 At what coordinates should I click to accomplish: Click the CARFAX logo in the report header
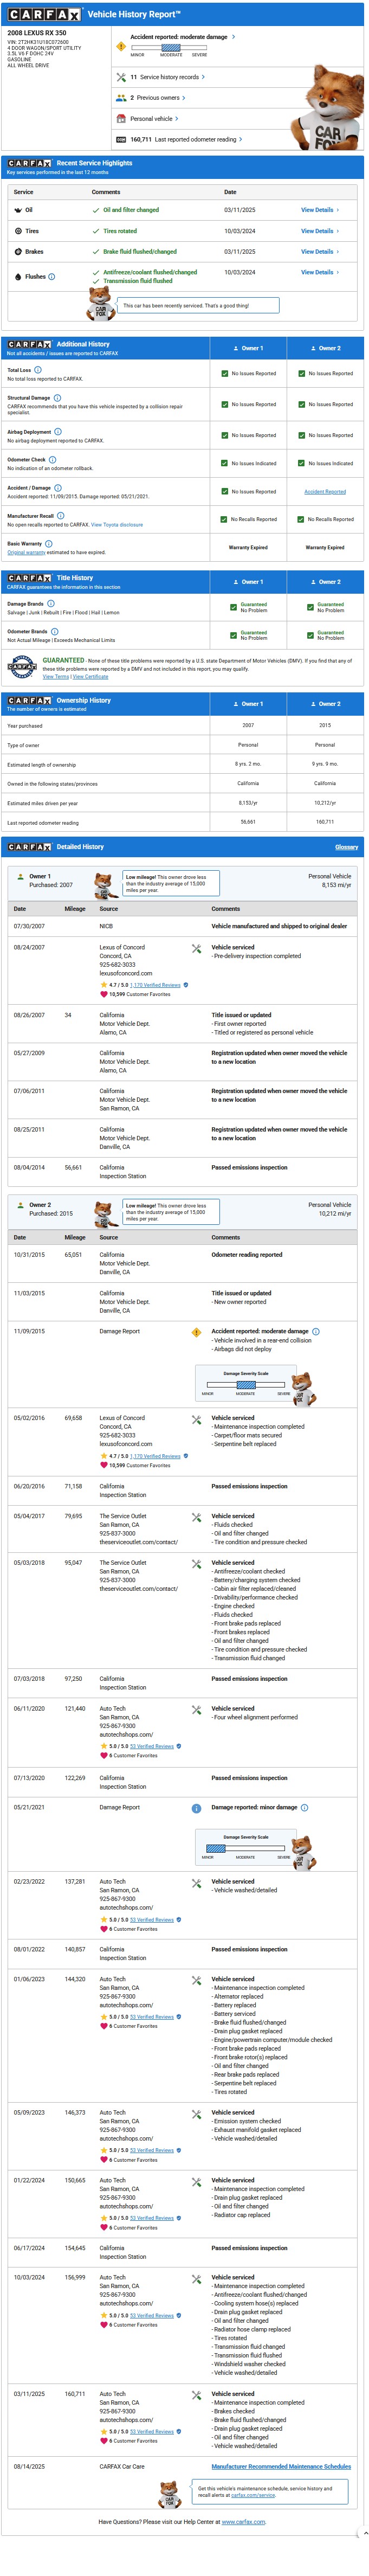point(45,15)
